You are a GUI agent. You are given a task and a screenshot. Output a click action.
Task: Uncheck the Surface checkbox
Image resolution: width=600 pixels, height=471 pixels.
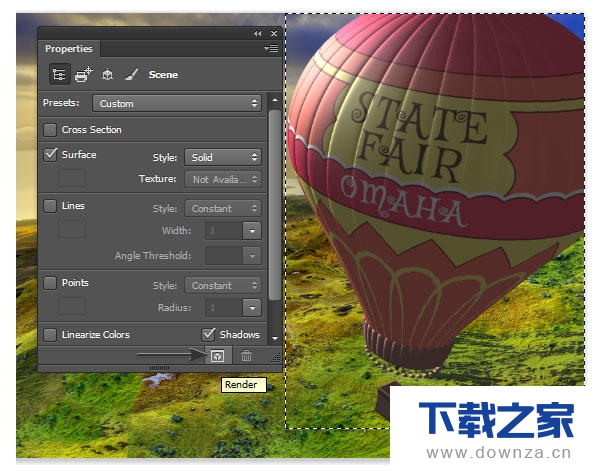pyautogui.click(x=50, y=155)
